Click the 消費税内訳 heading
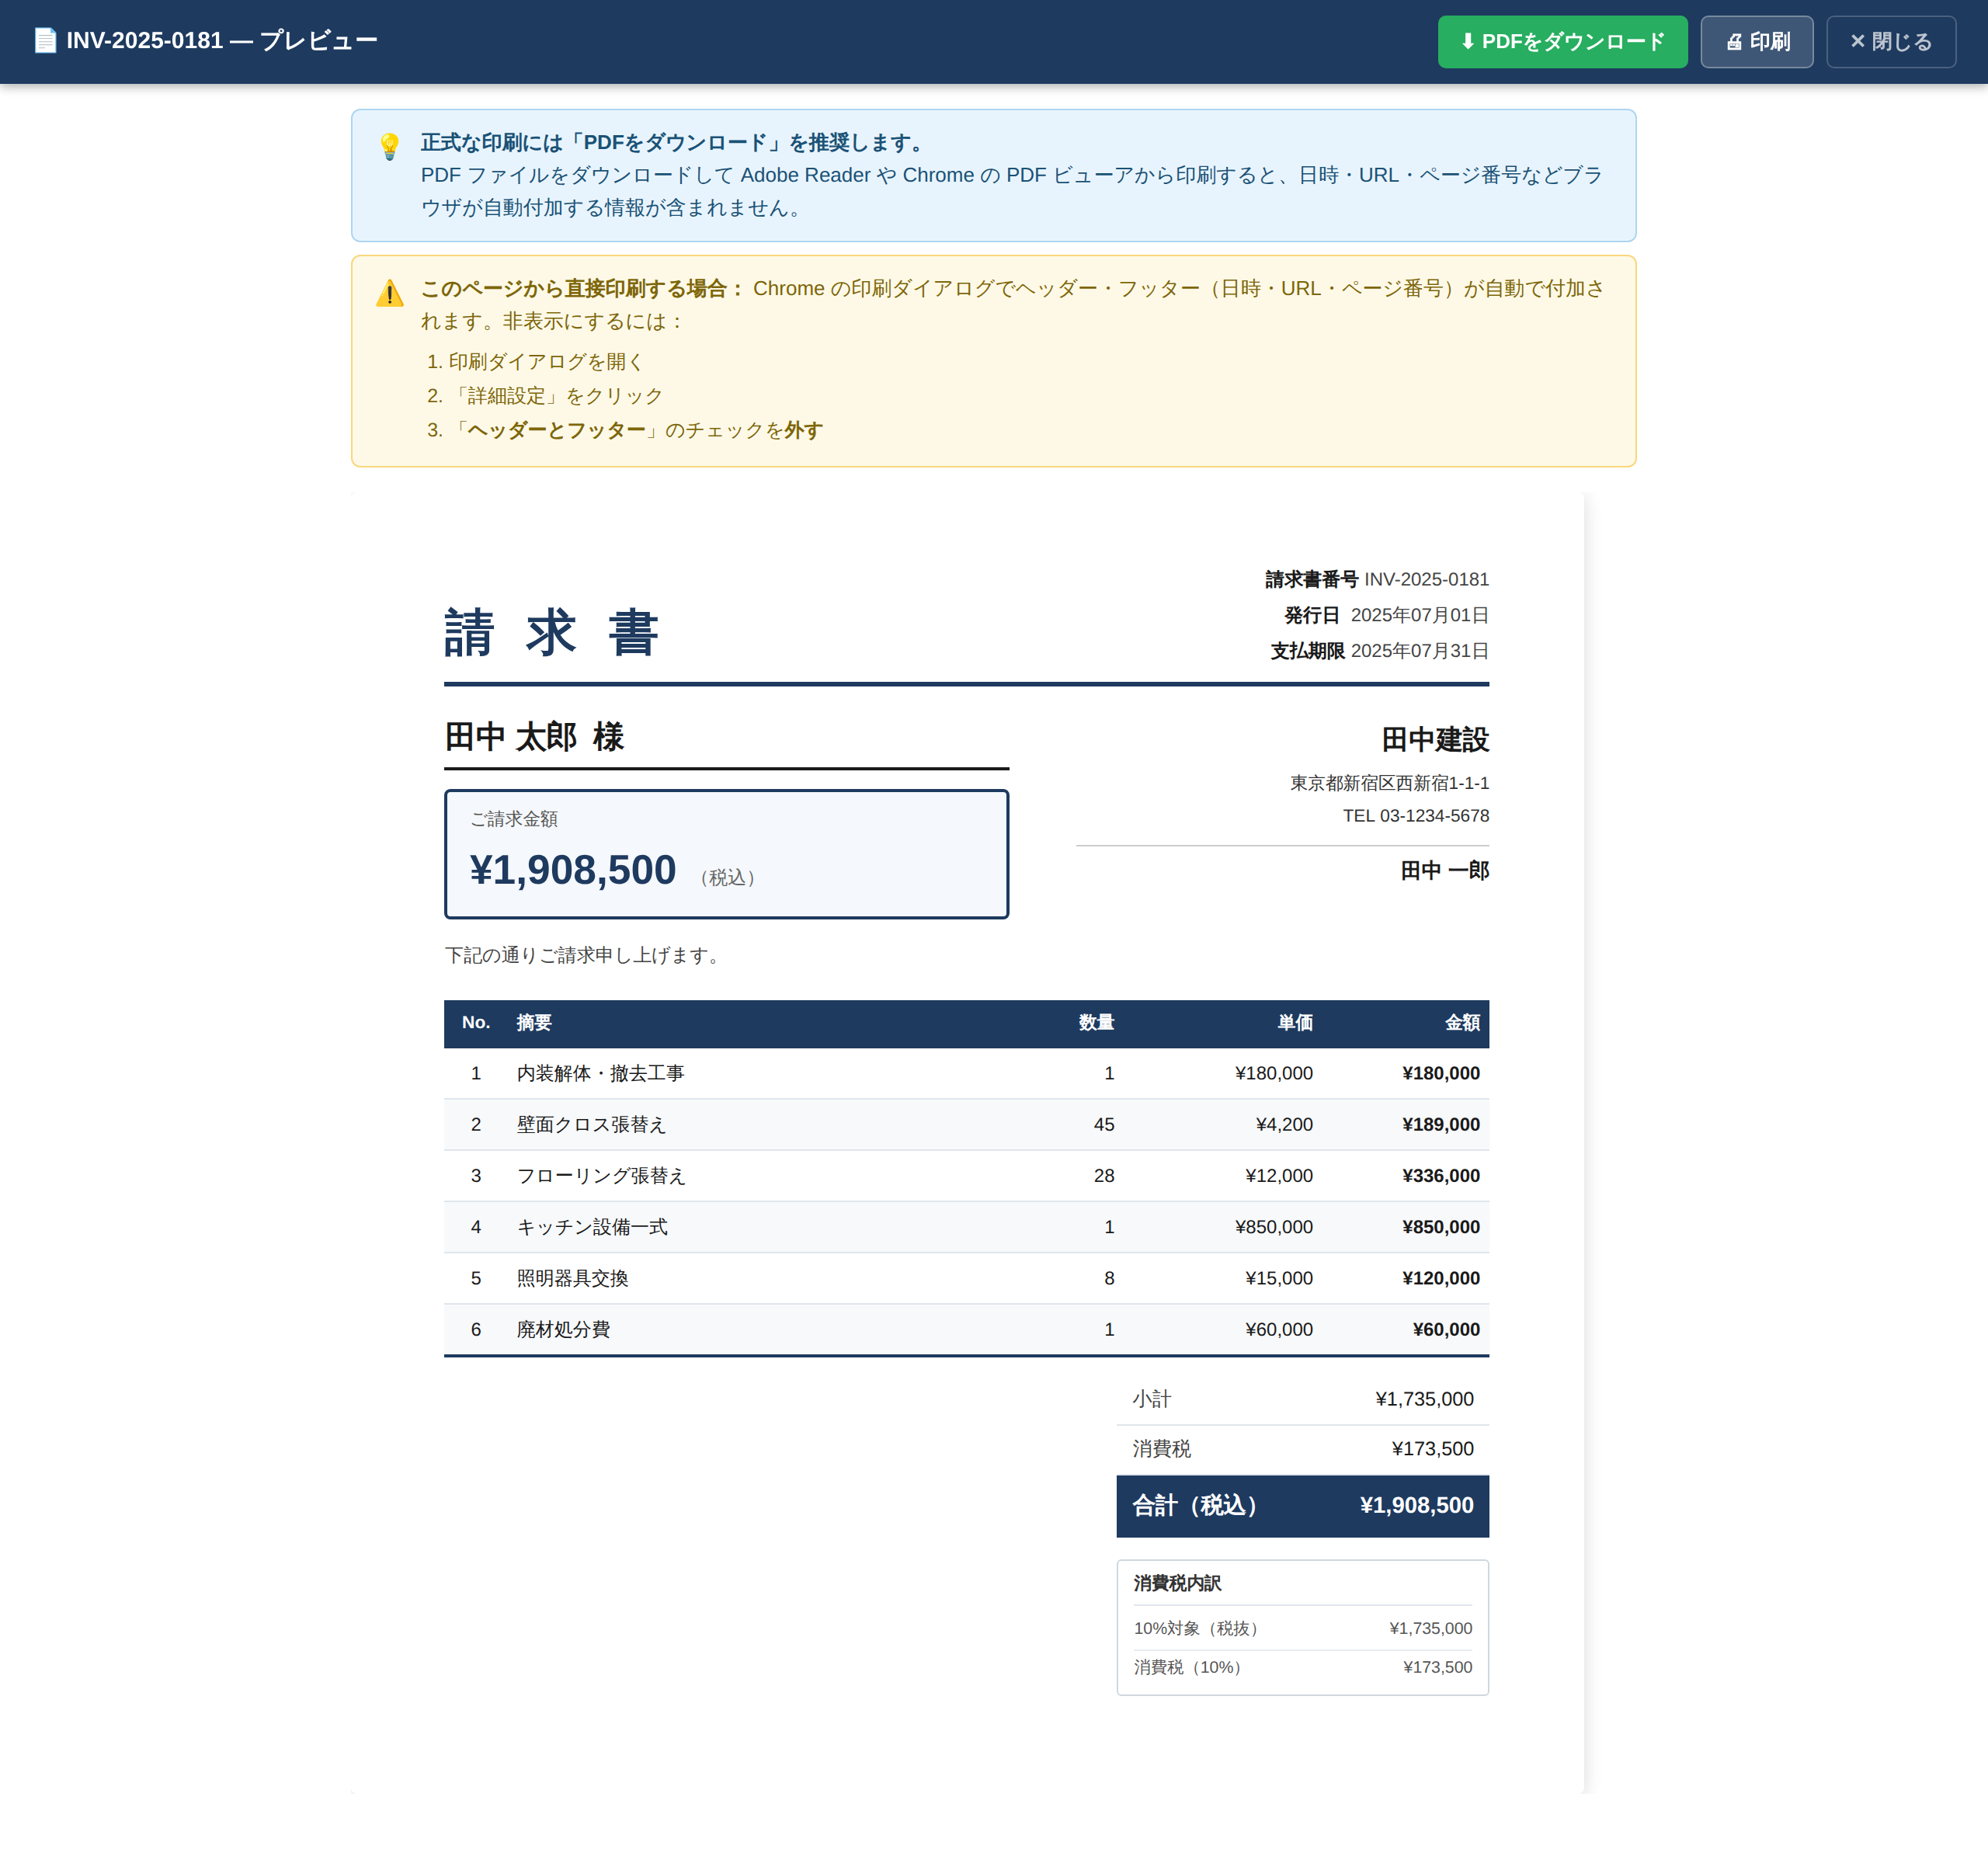This screenshot has height=1856, width=1988. pos(1177,1583)
